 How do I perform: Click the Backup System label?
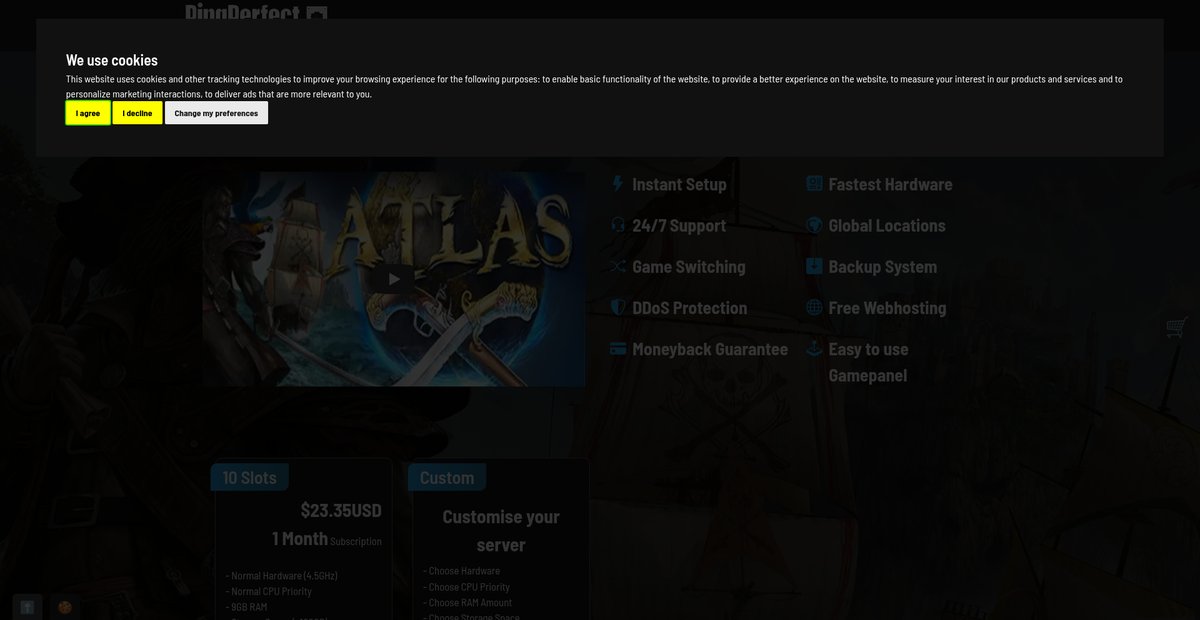pos(882,267)
